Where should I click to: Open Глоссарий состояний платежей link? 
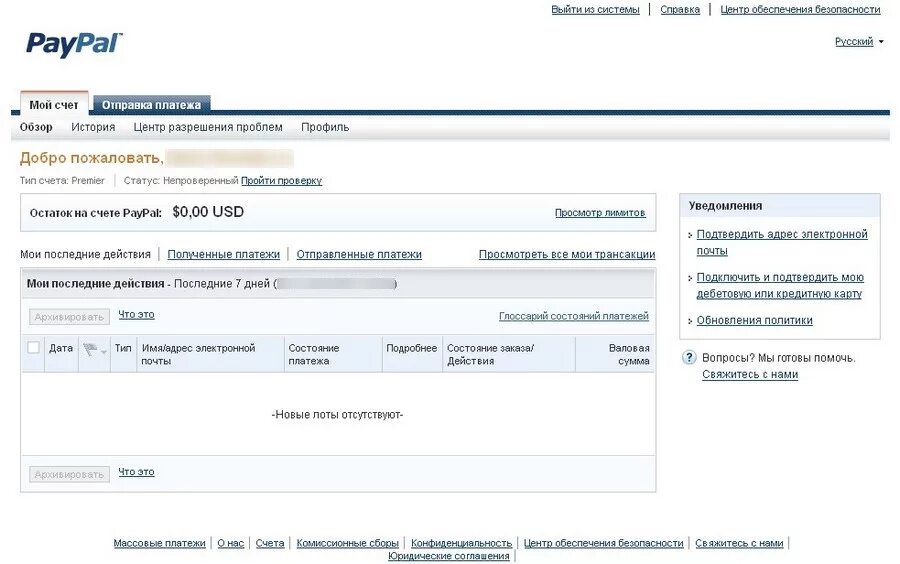pos(573,316)
